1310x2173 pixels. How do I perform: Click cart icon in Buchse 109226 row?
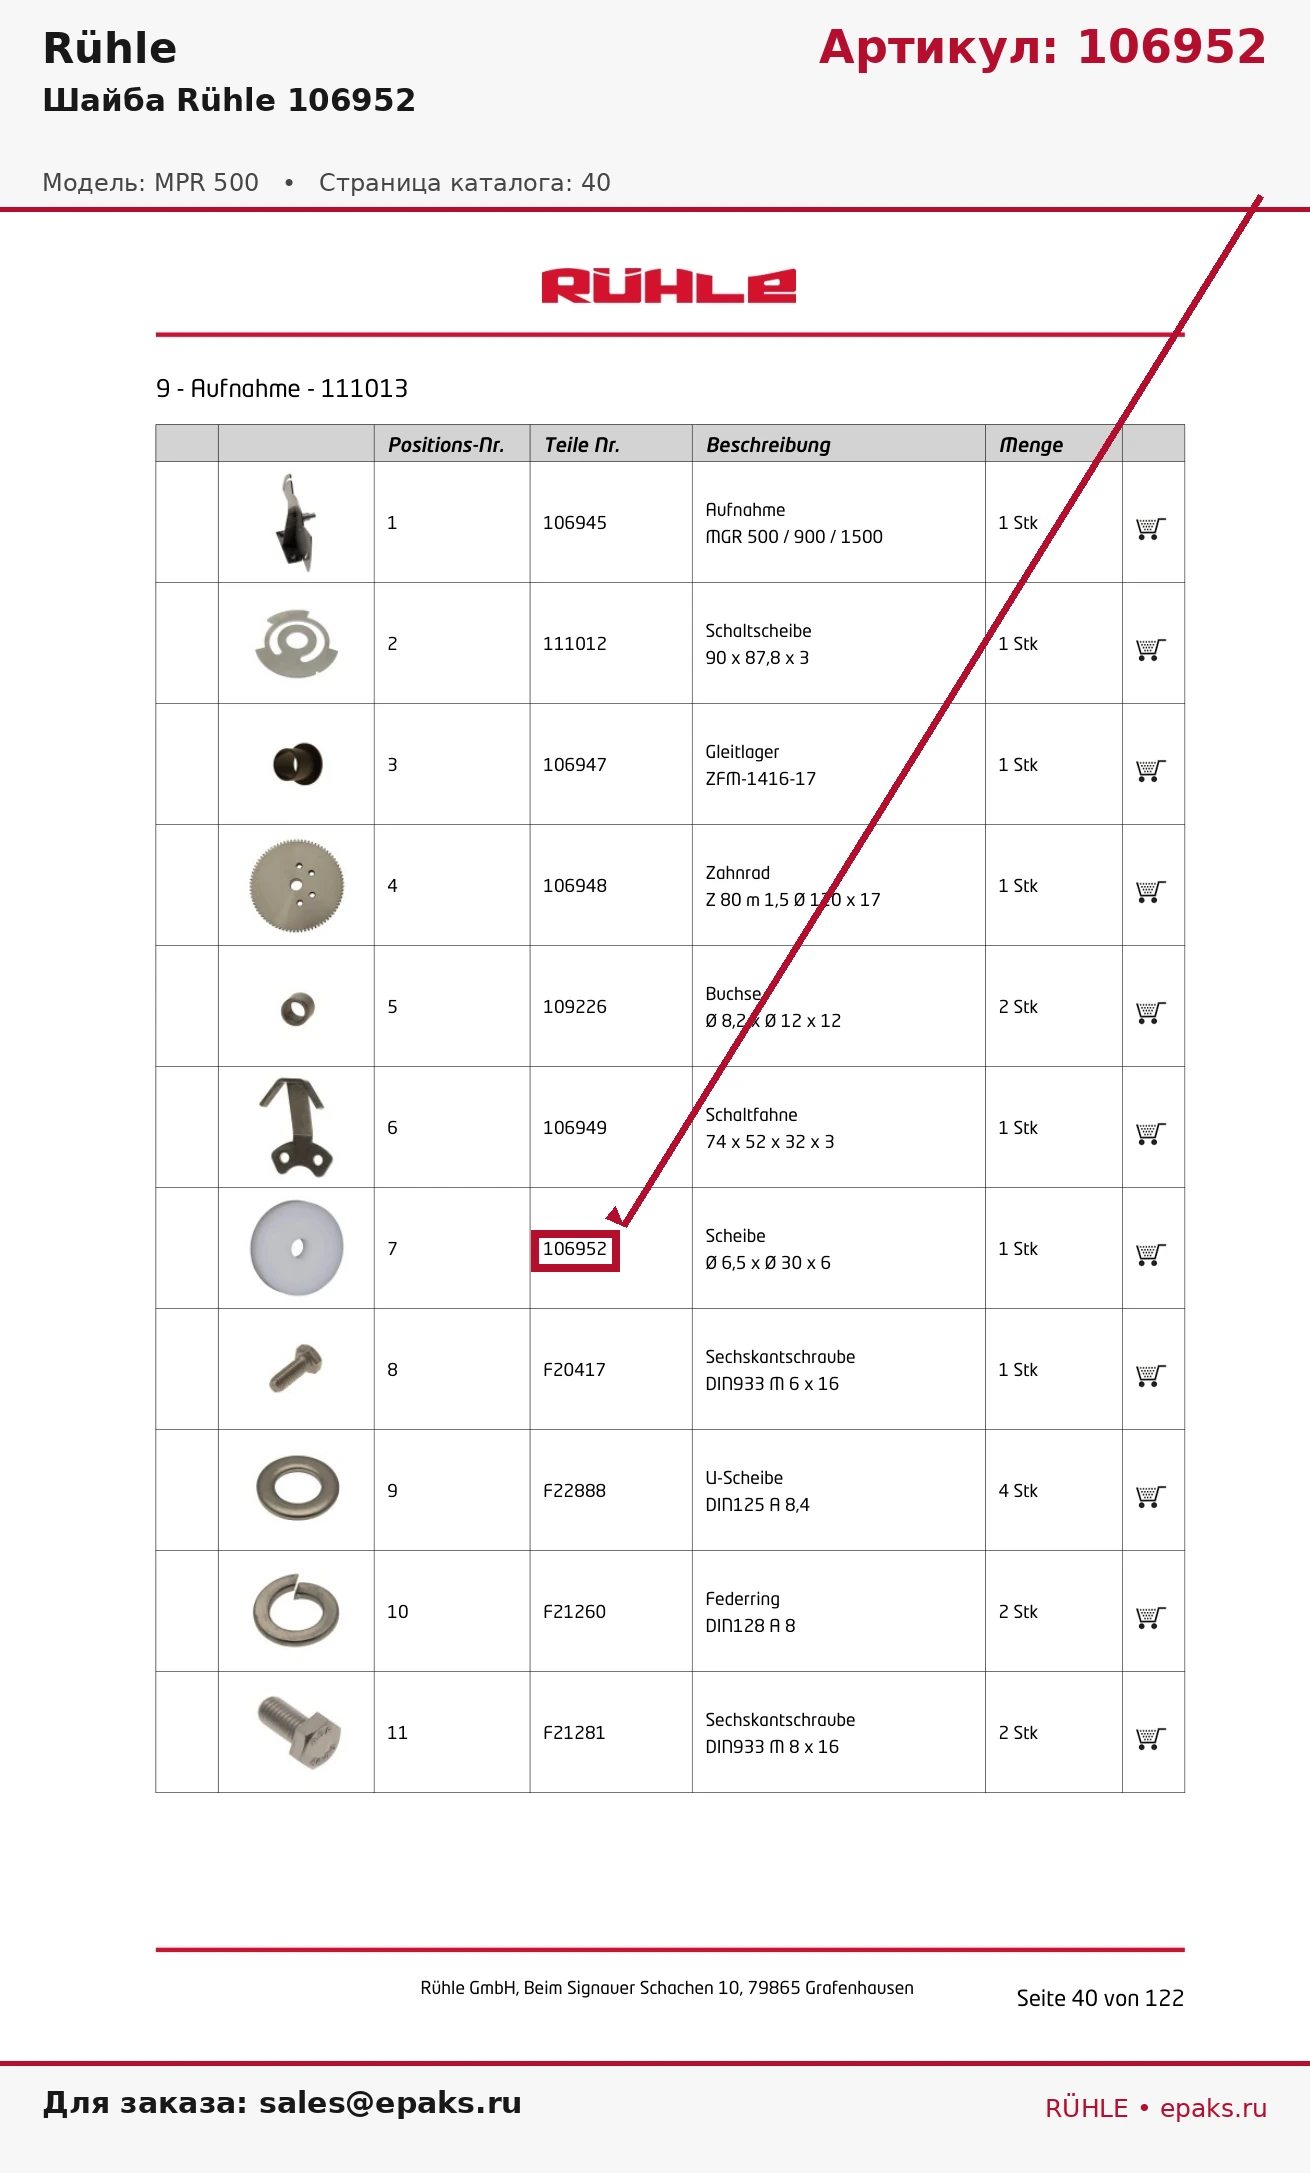click(x=1151, y=1013)
